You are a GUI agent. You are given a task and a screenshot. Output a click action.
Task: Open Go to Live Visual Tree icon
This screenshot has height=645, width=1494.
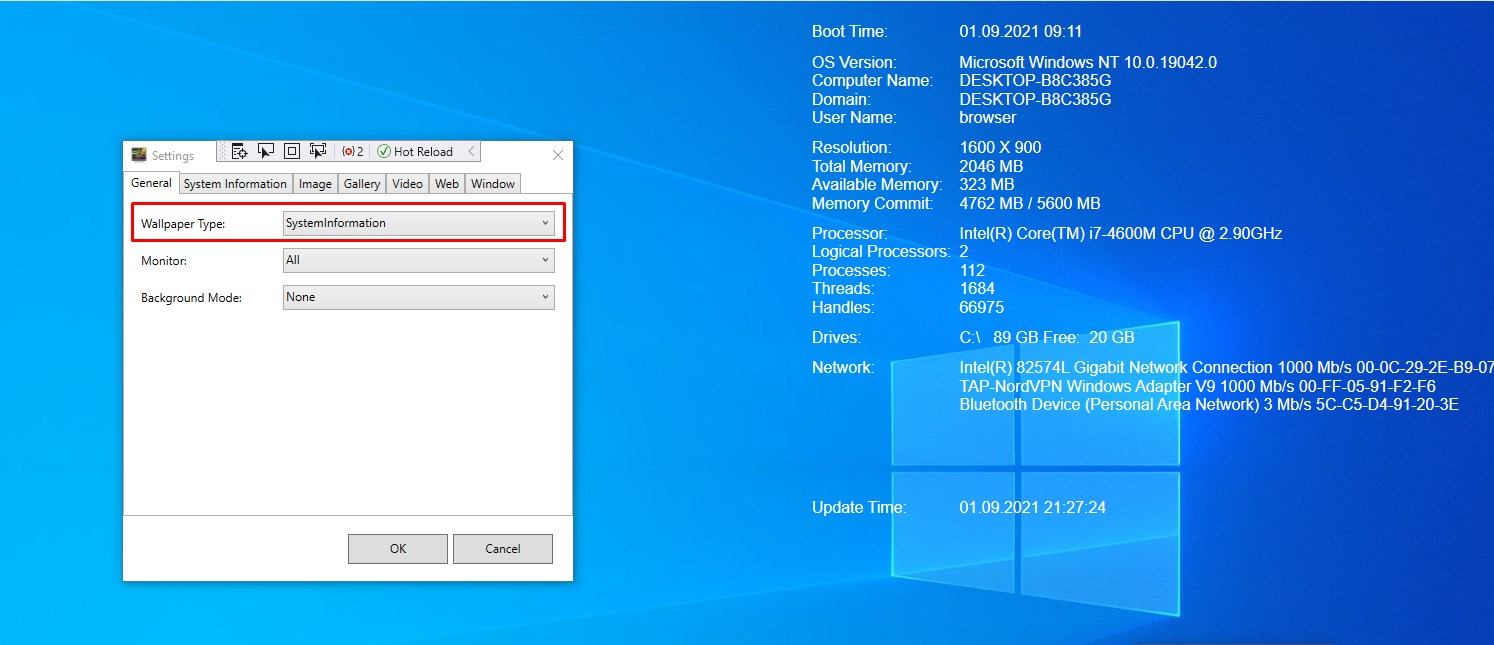click(239, 151)
